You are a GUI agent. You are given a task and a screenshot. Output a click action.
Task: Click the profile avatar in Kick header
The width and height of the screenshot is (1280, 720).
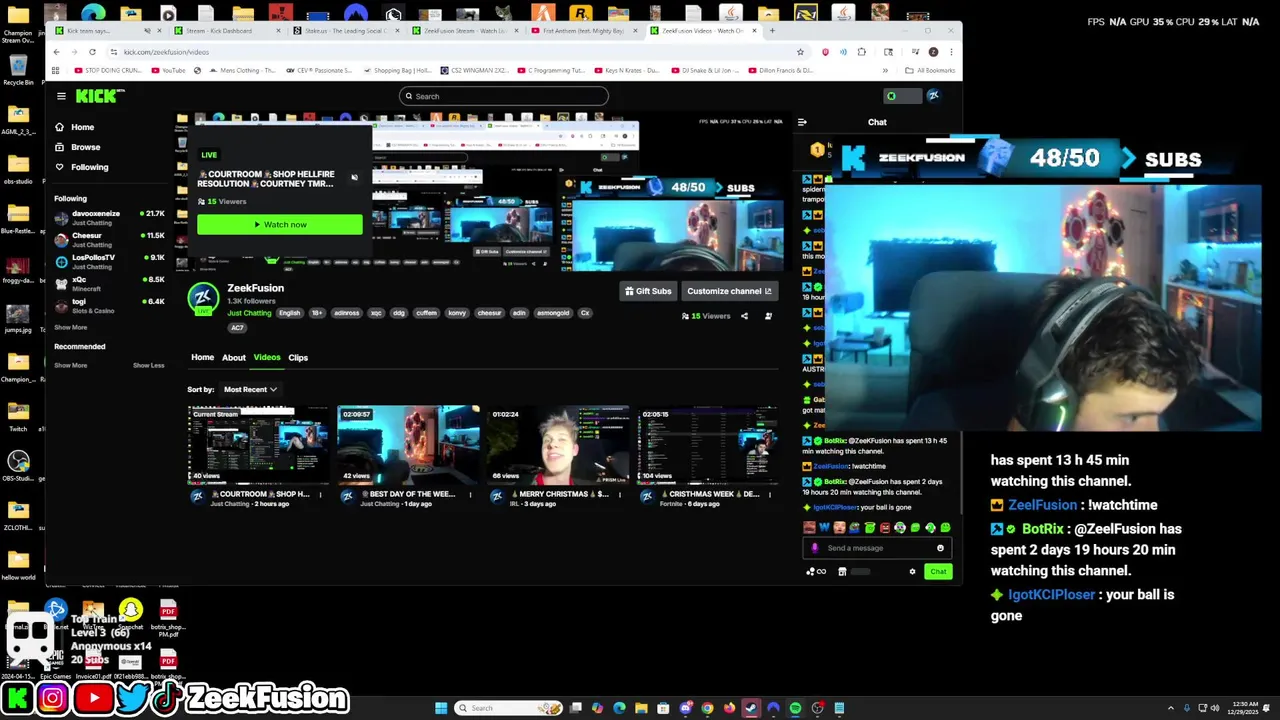point(933,96)
